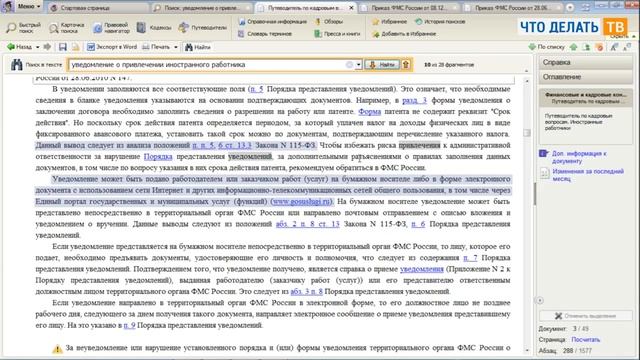Image resolution: width=640 pixels, height=360 pixels.
Task: Open the Кодексы section
Action: [154, 28]
